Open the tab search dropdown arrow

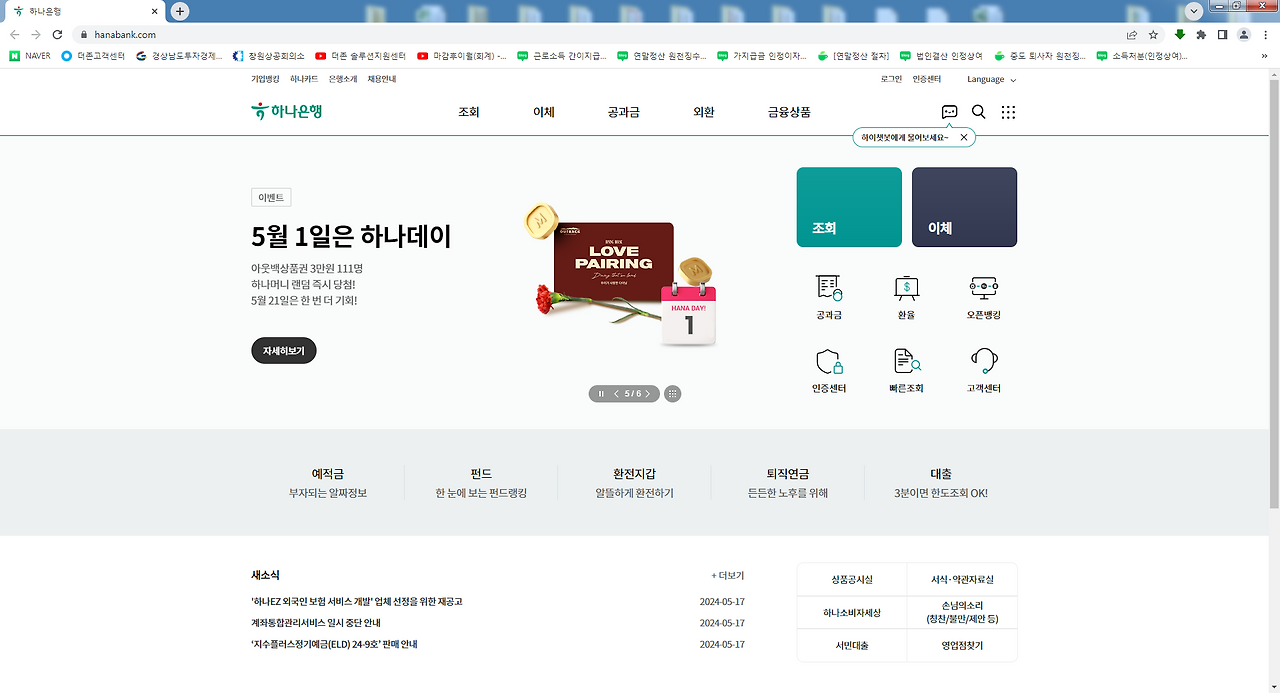[1193, 10]
